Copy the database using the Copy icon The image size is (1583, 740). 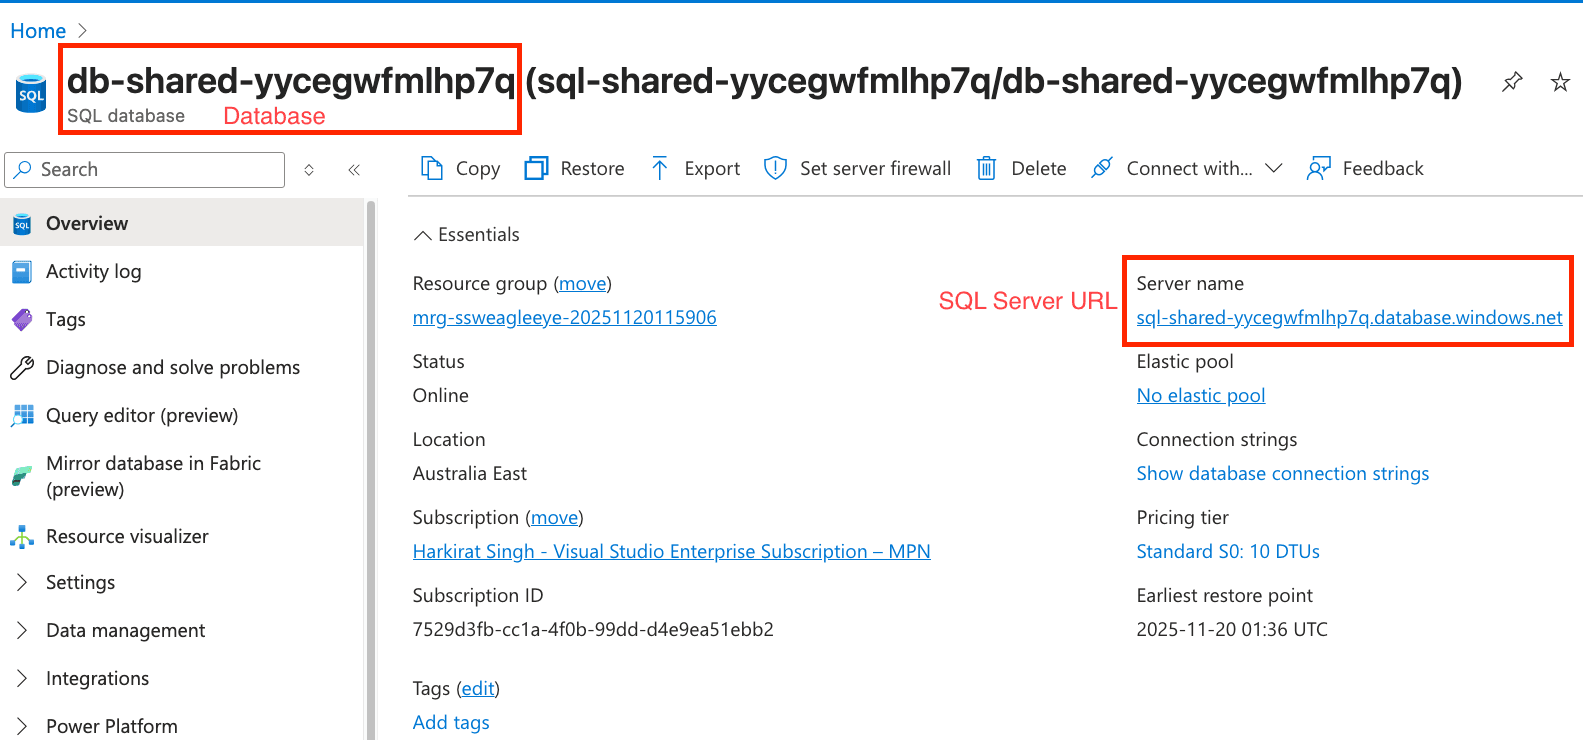pyautogui.click(x=459, y=168)
